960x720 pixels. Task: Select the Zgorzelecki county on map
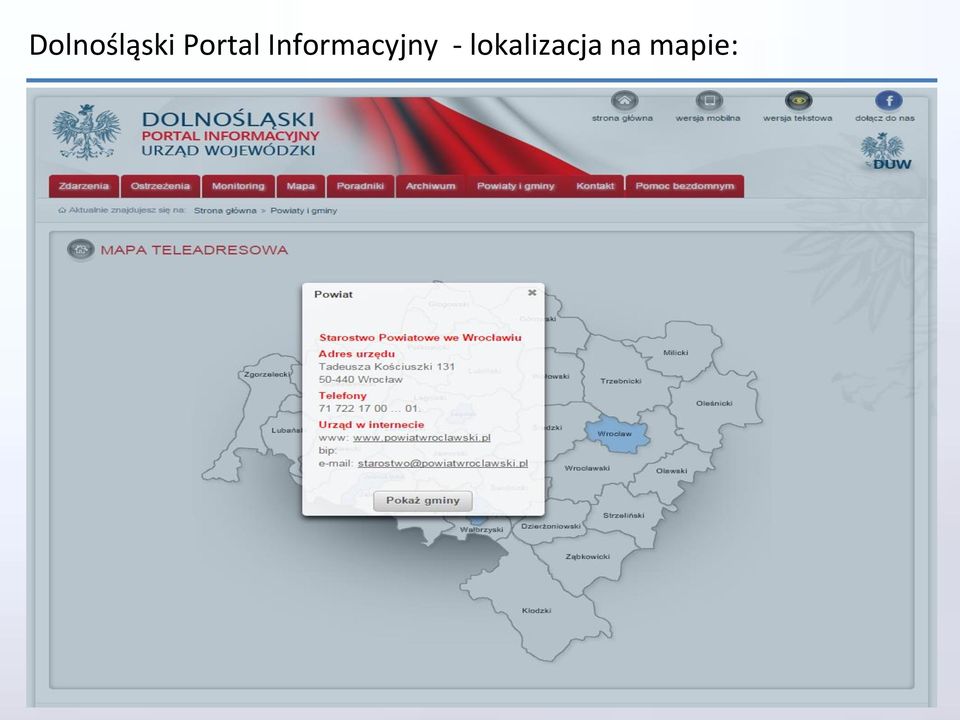click(x=266, y=374)
